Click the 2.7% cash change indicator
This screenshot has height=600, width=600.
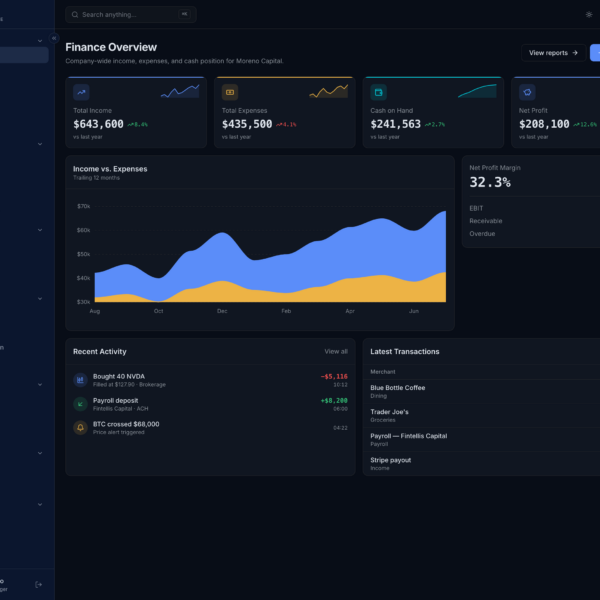(435, 124)
